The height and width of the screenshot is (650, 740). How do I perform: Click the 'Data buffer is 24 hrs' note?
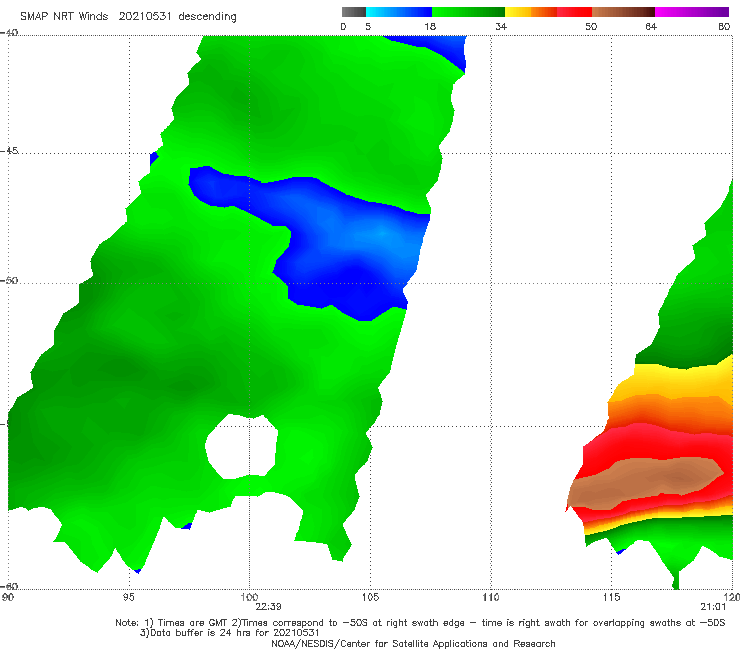coord(229,633)
